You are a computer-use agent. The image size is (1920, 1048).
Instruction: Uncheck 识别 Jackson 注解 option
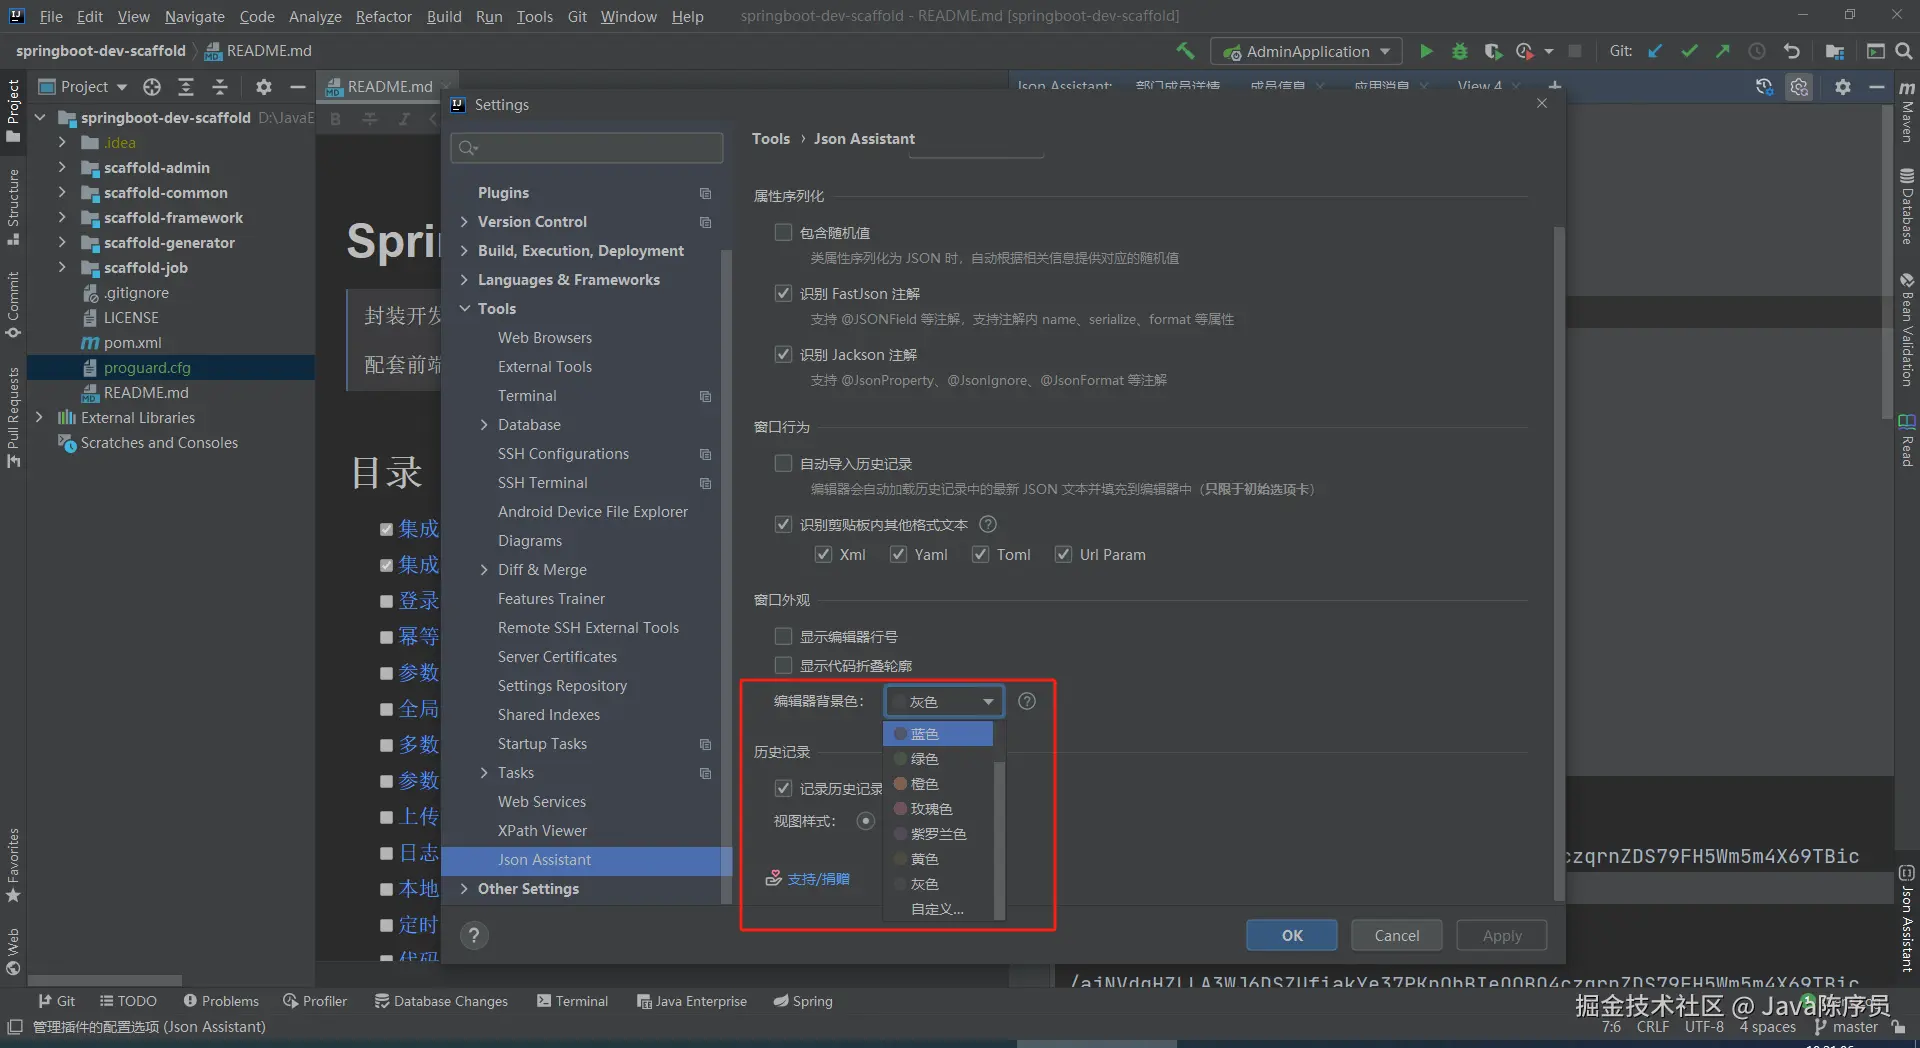[783, 354]
